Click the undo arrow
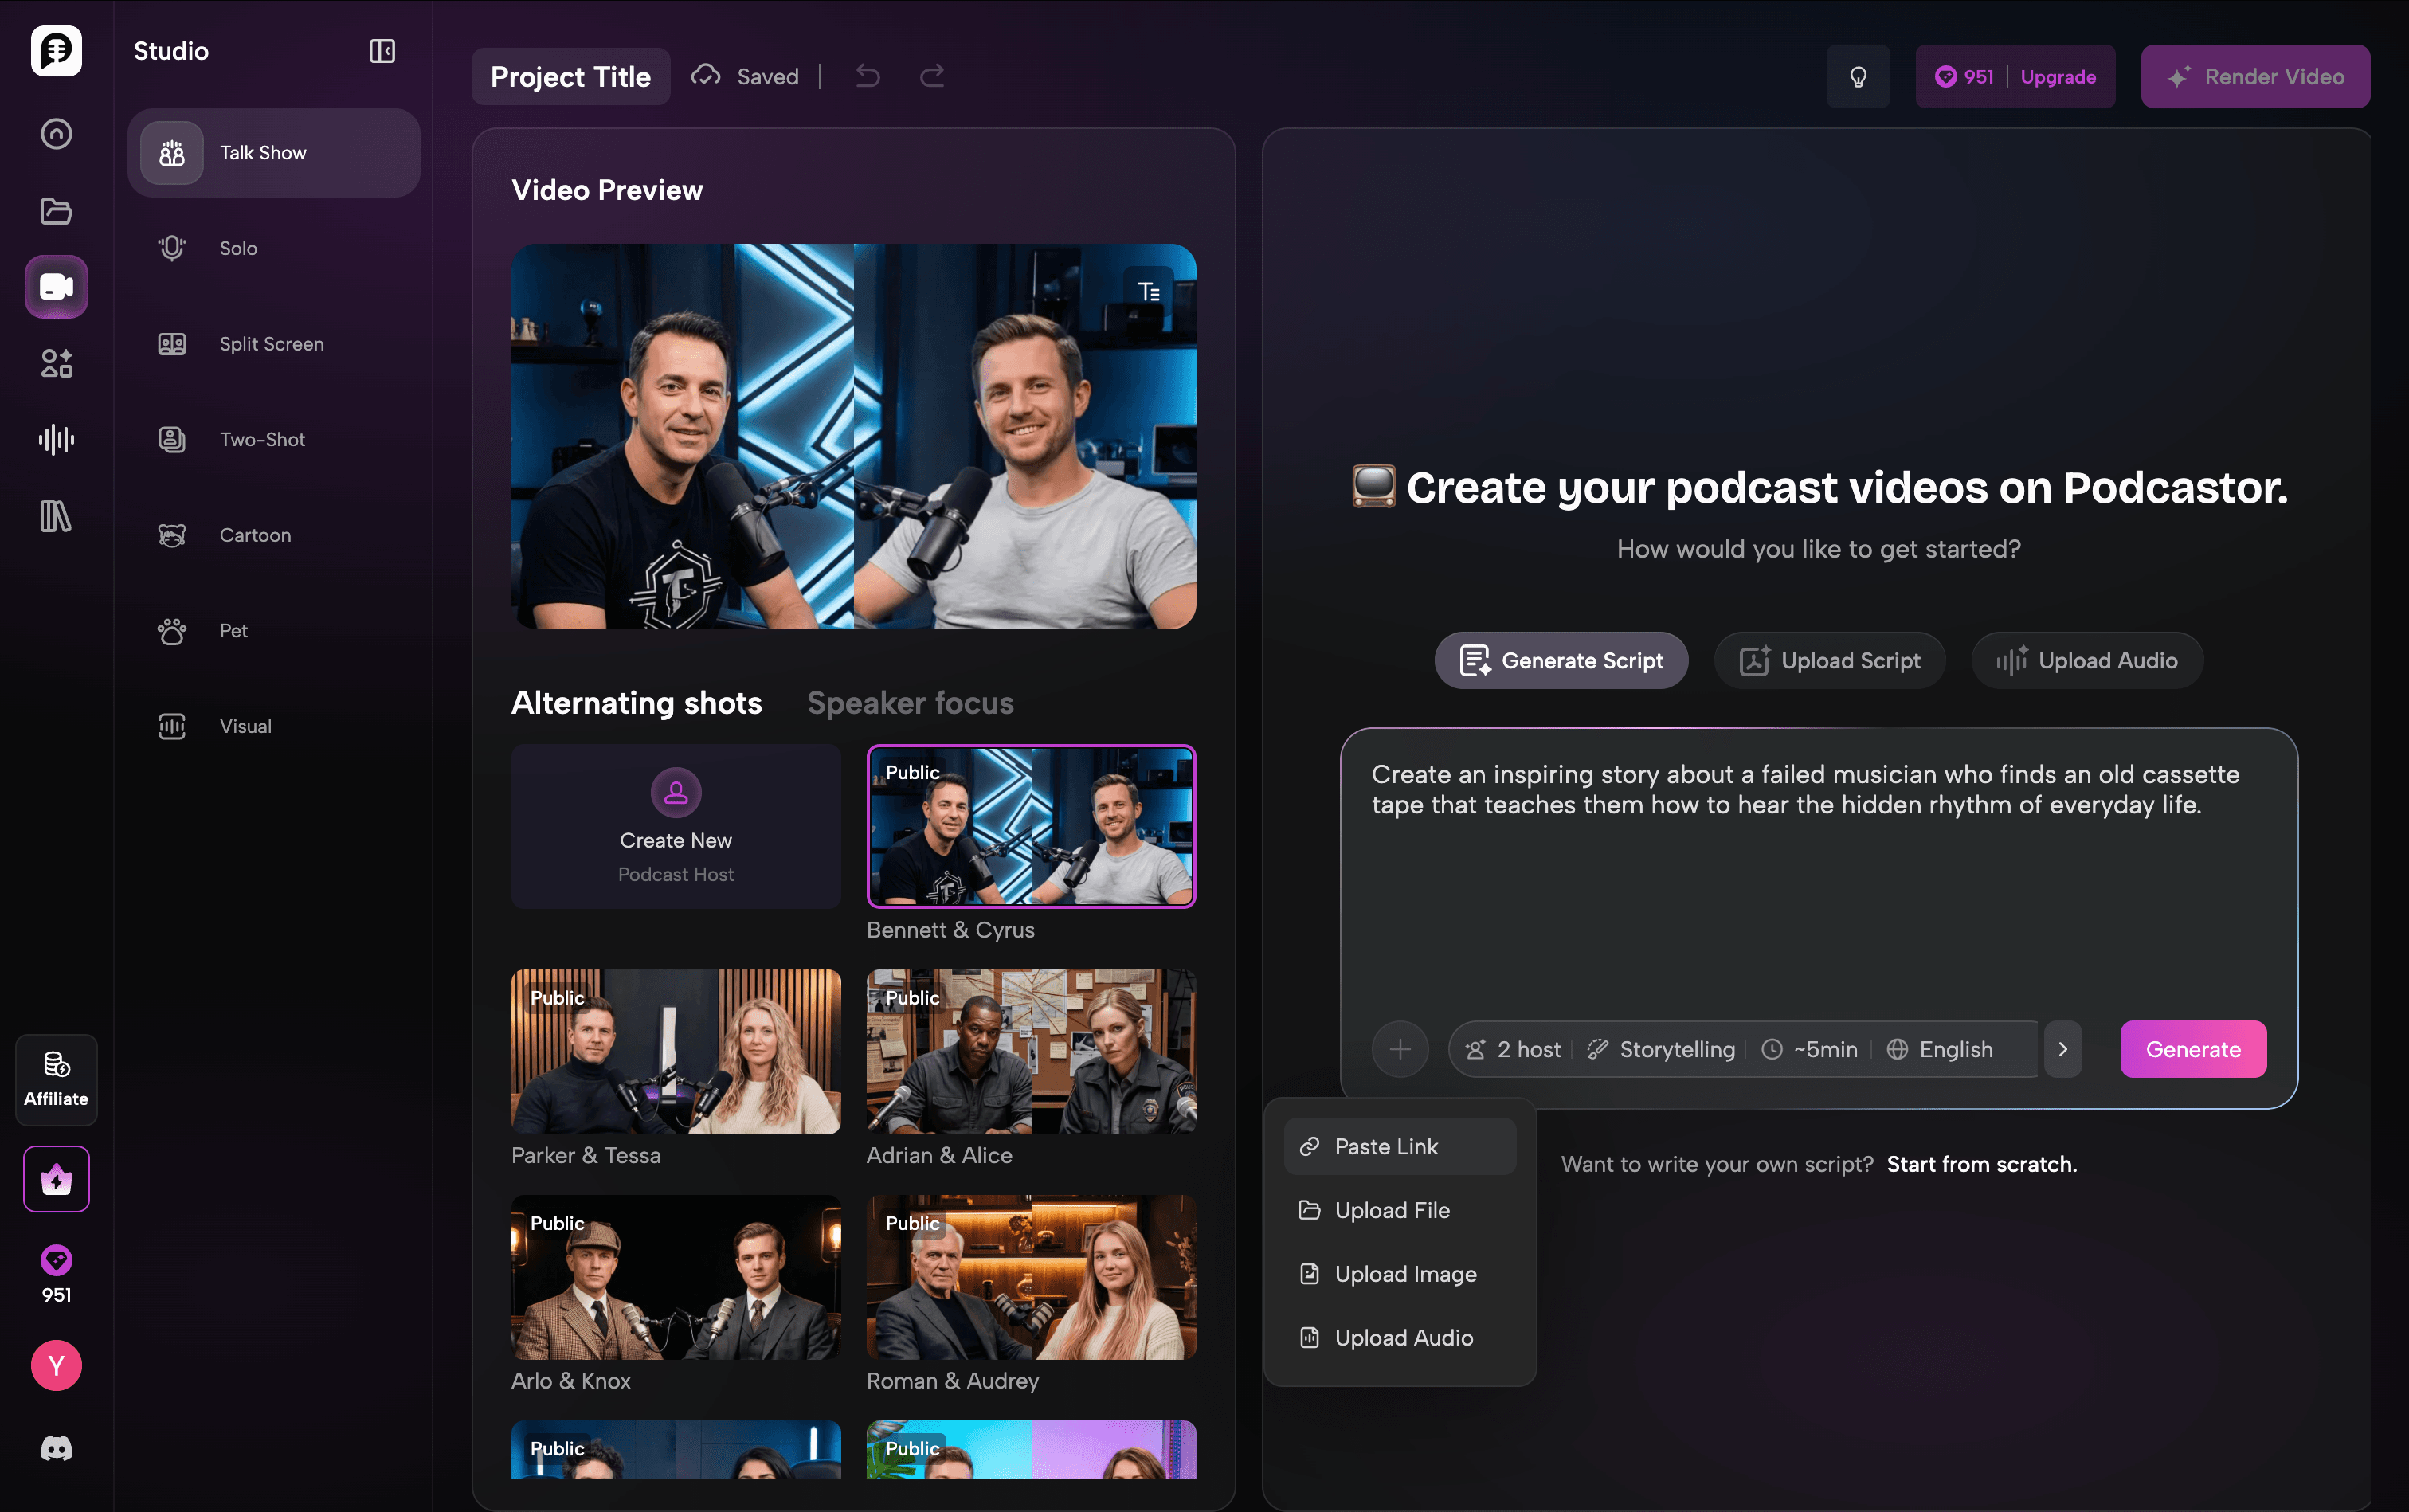2409x1512 pixels. pyautogui.click(x=868, y=76)
